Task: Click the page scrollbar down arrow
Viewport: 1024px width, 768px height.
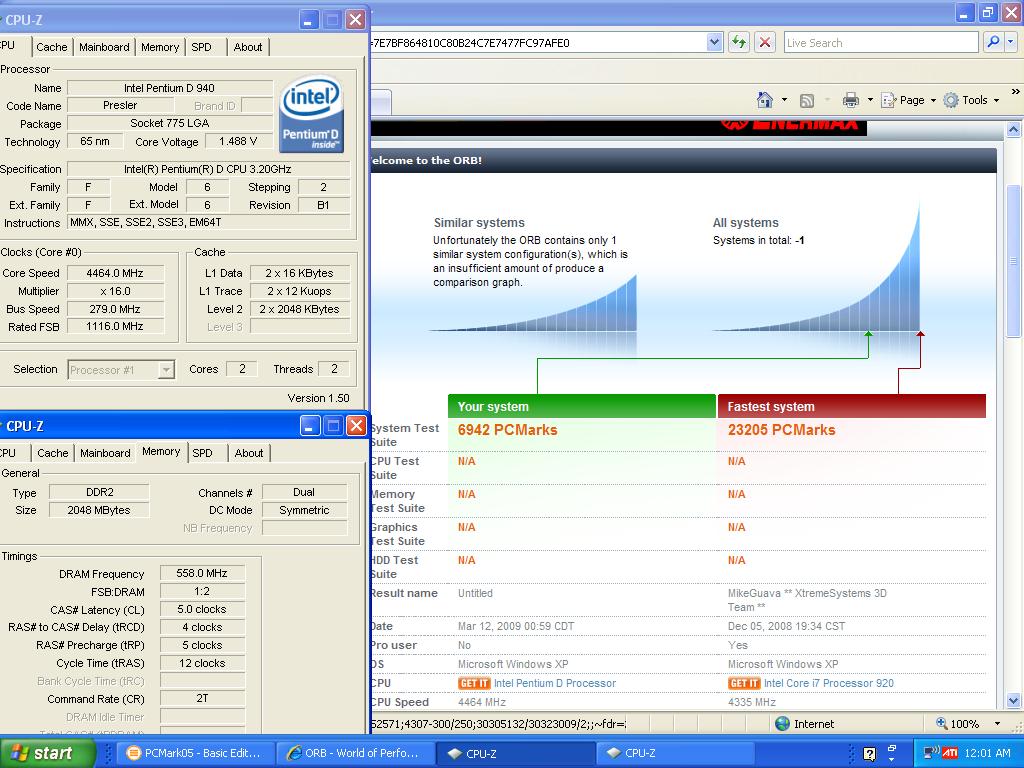Action: click(x=1013, y=701)
